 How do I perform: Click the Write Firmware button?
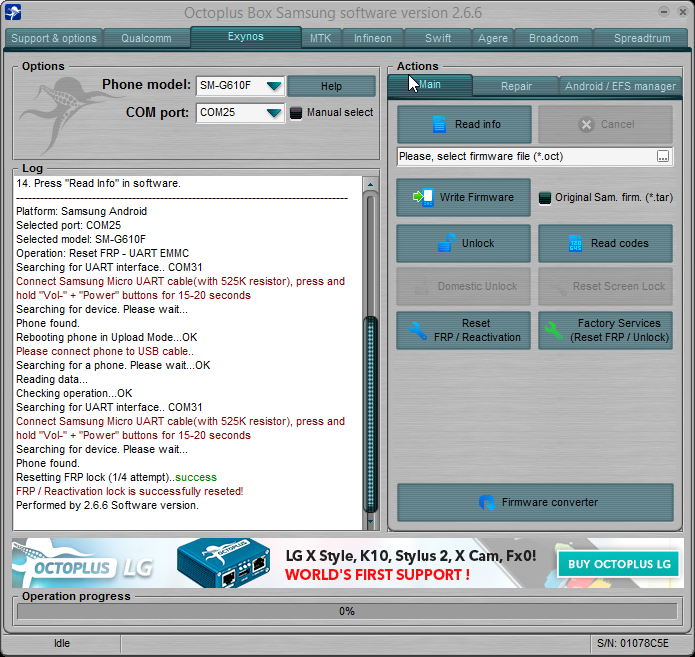(463, 197)
